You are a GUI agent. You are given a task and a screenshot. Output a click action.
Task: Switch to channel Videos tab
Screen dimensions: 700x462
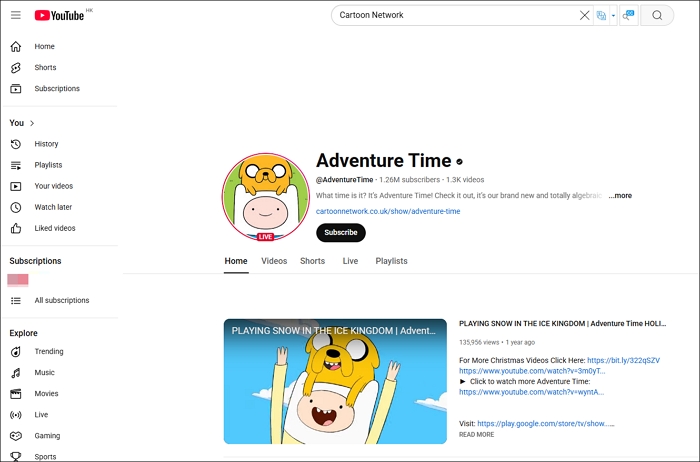(274, 261)
